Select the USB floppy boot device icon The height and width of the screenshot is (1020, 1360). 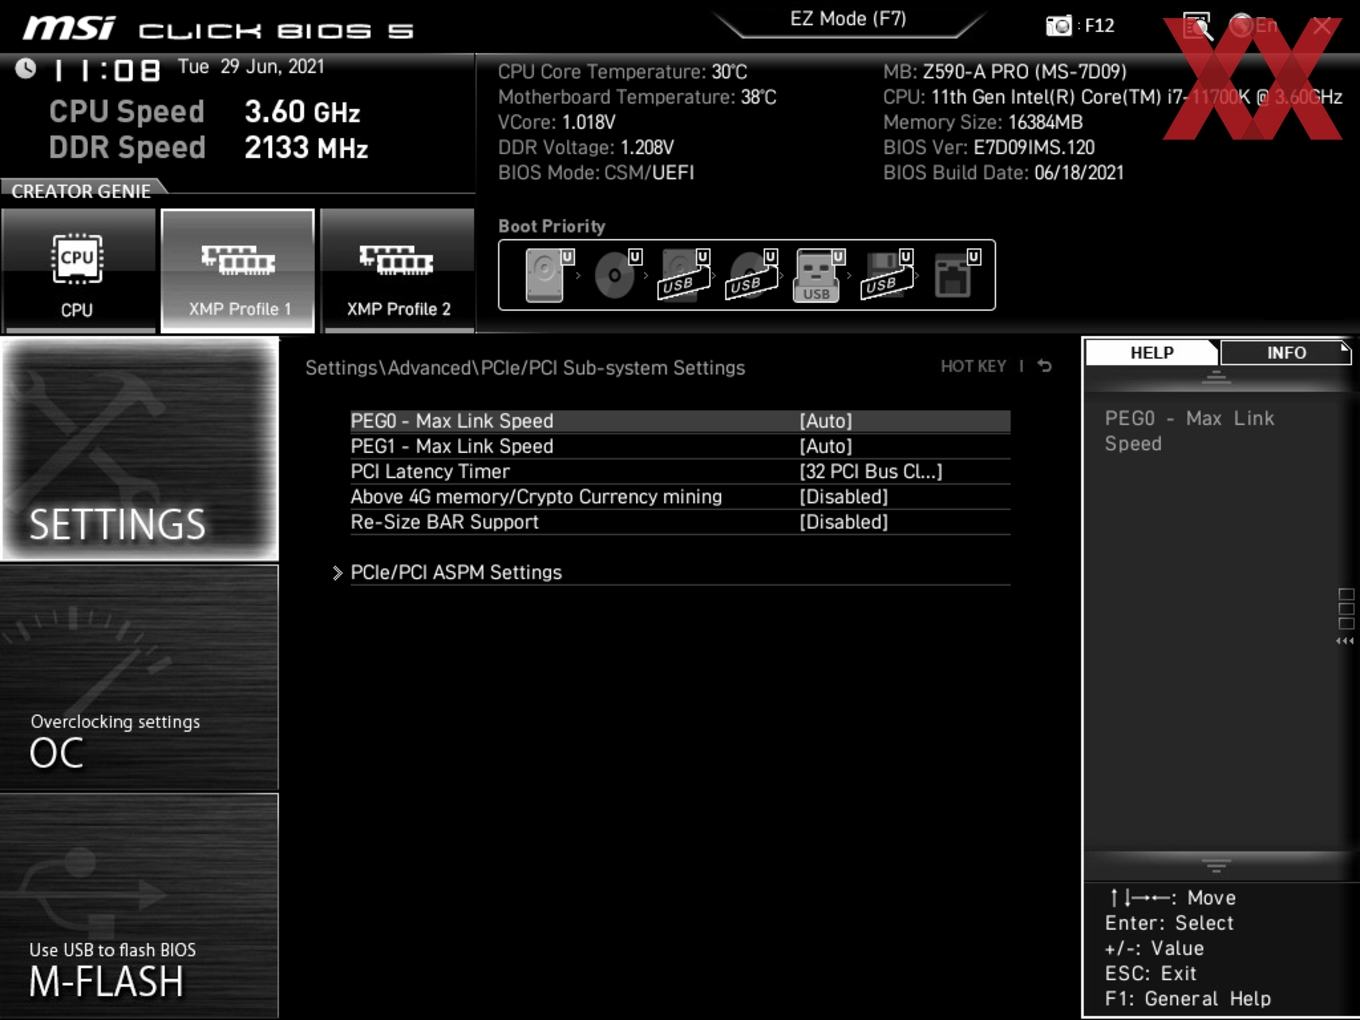coord(886,275)
